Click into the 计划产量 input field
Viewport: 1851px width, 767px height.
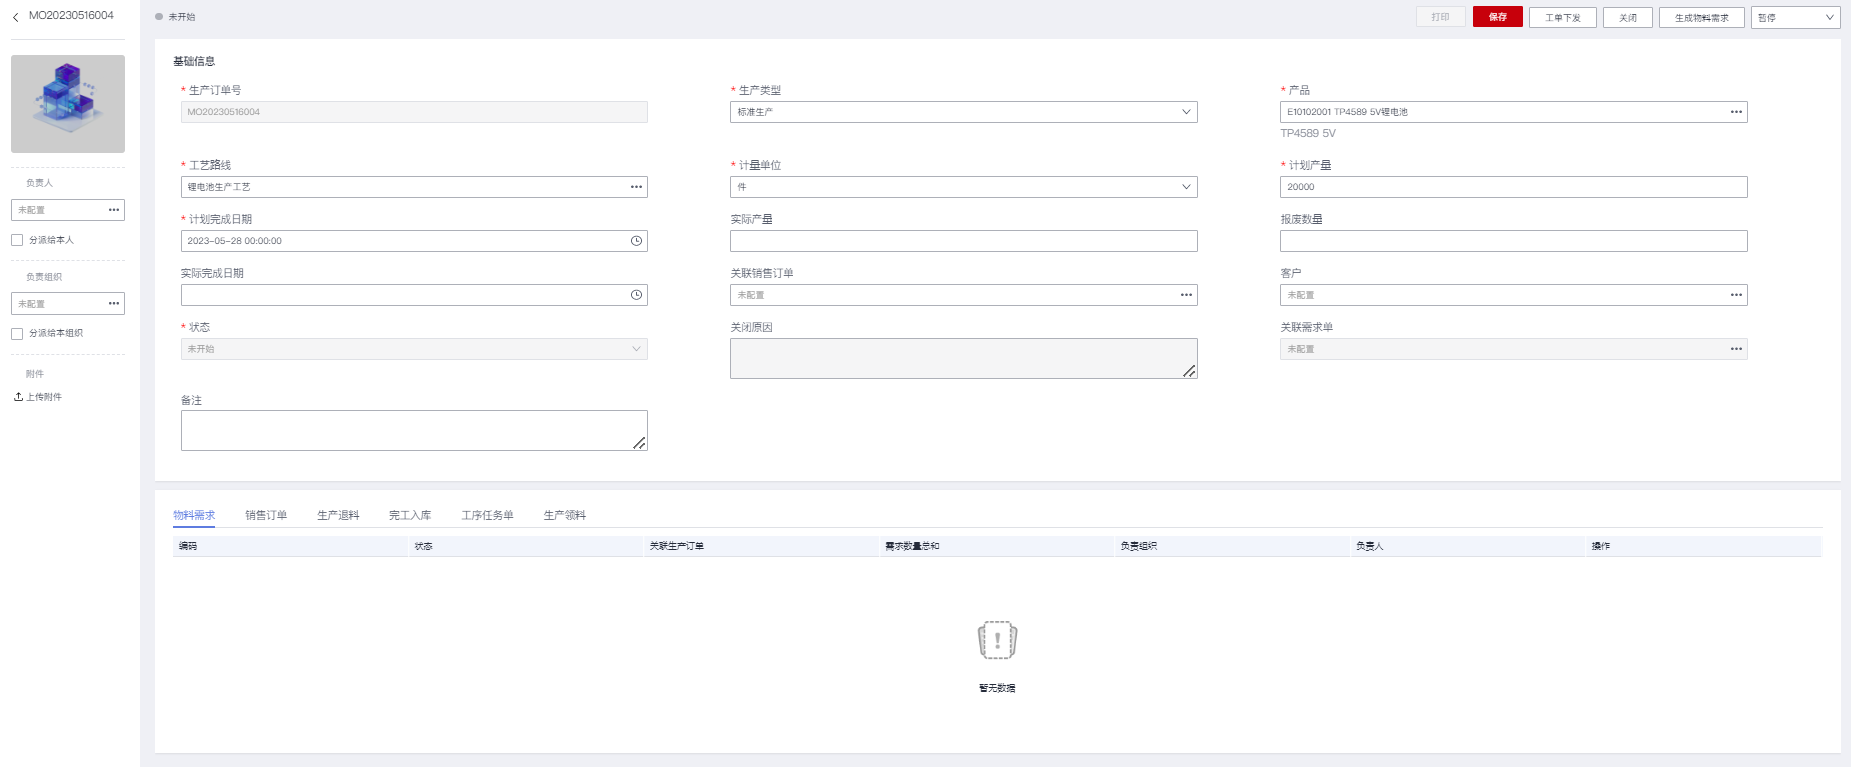1512,187
